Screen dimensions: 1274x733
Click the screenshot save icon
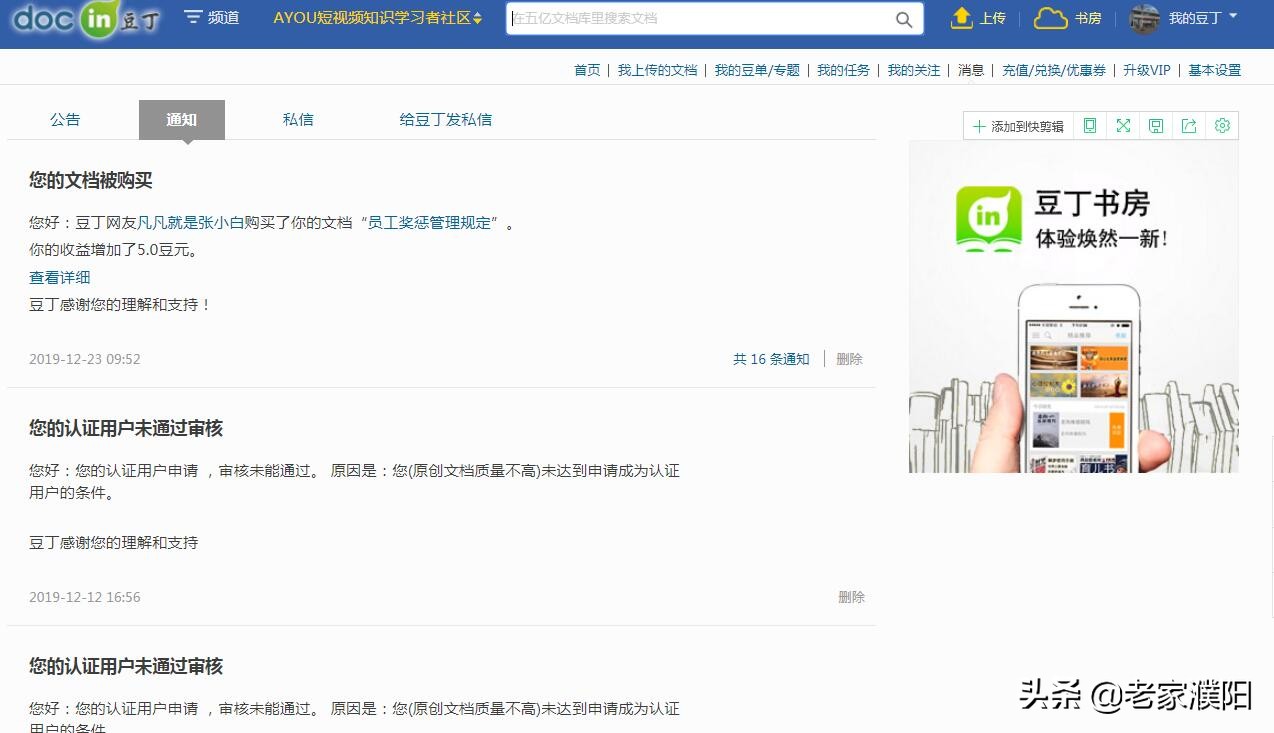point(1155,125)
